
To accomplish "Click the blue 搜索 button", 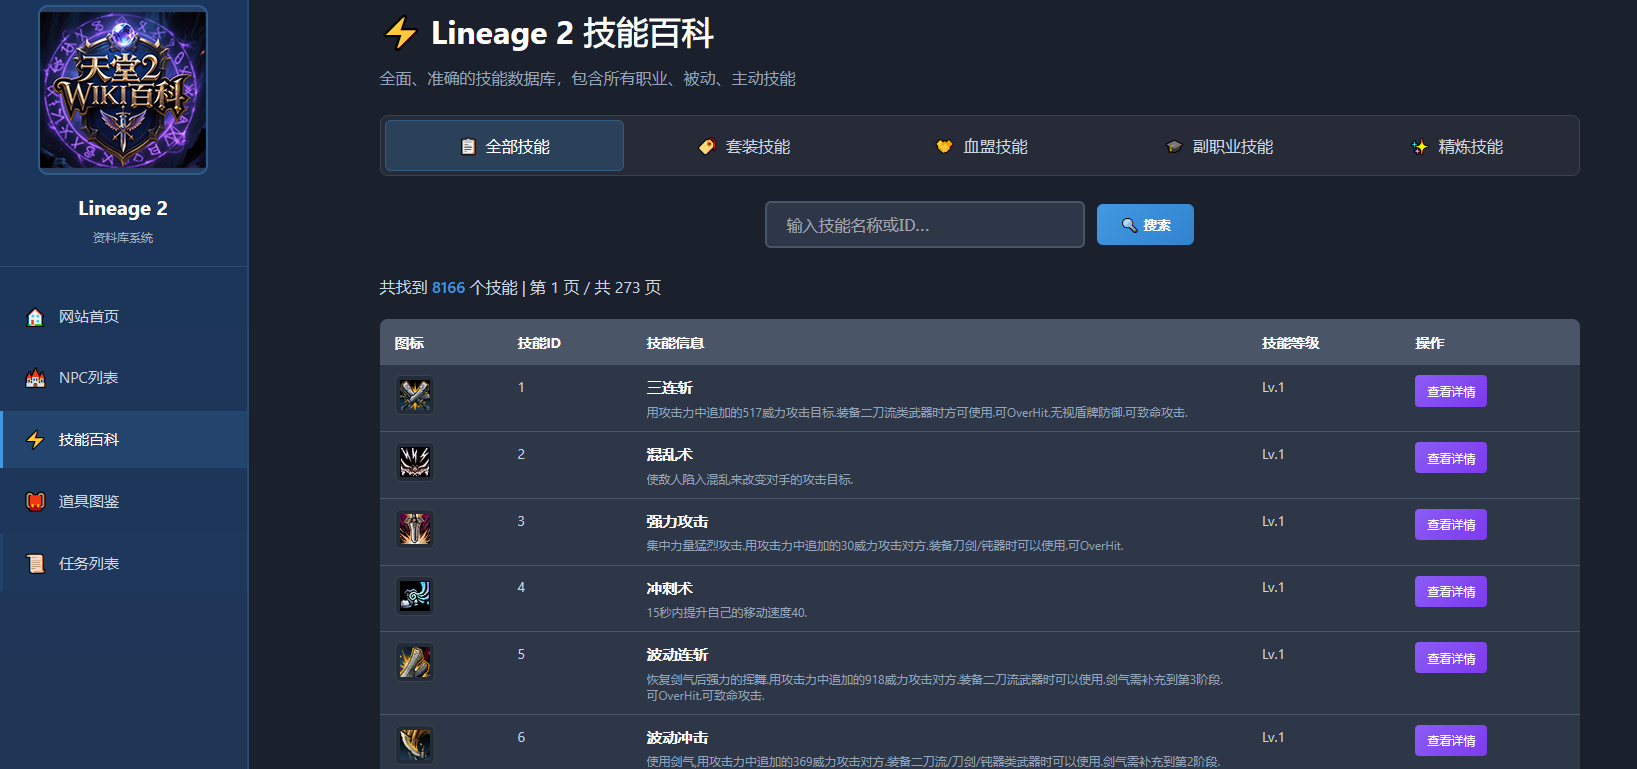I will [x=1145, y=225].
